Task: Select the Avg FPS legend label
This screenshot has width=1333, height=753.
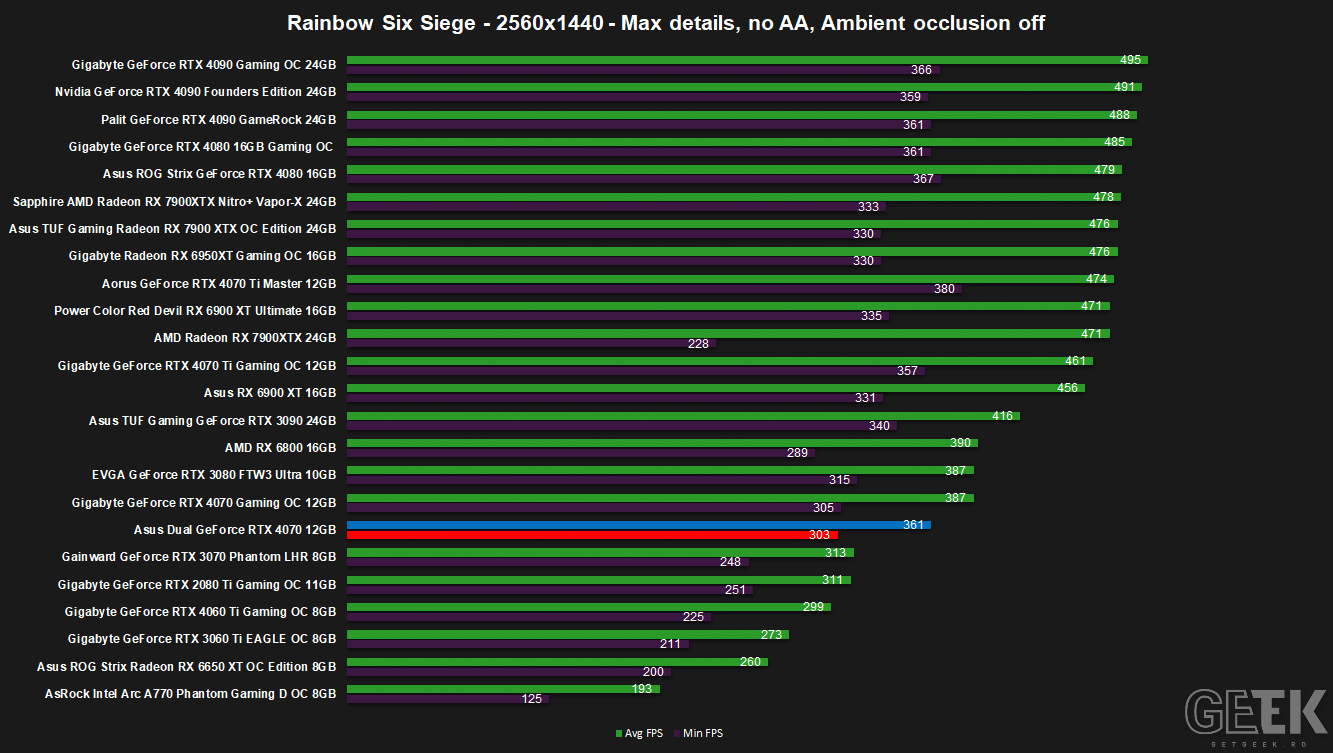Action: click(x=644, y=734)
